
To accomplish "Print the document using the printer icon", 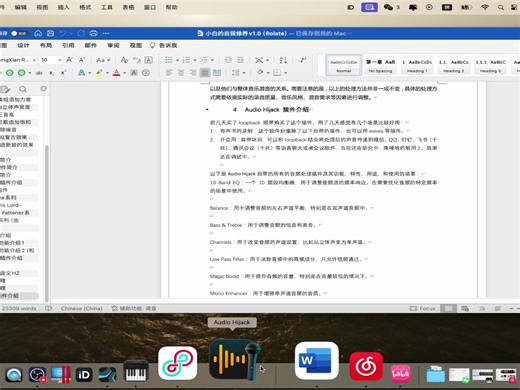I will (x=94, y=33).
